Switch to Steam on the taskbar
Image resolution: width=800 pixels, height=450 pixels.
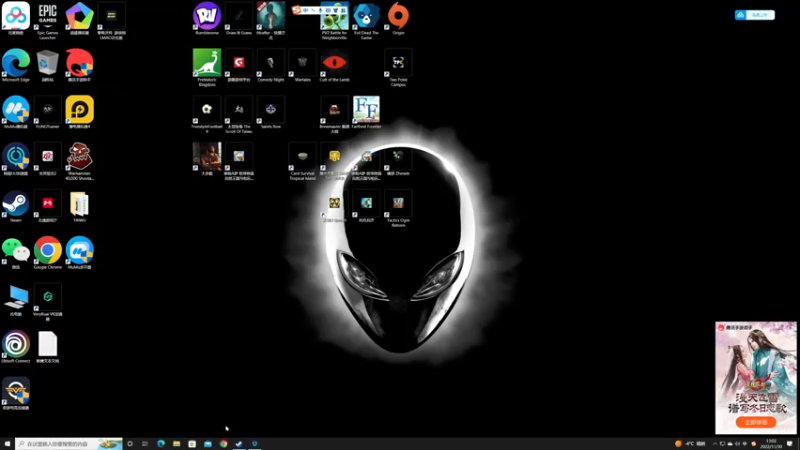click(239, 444)
